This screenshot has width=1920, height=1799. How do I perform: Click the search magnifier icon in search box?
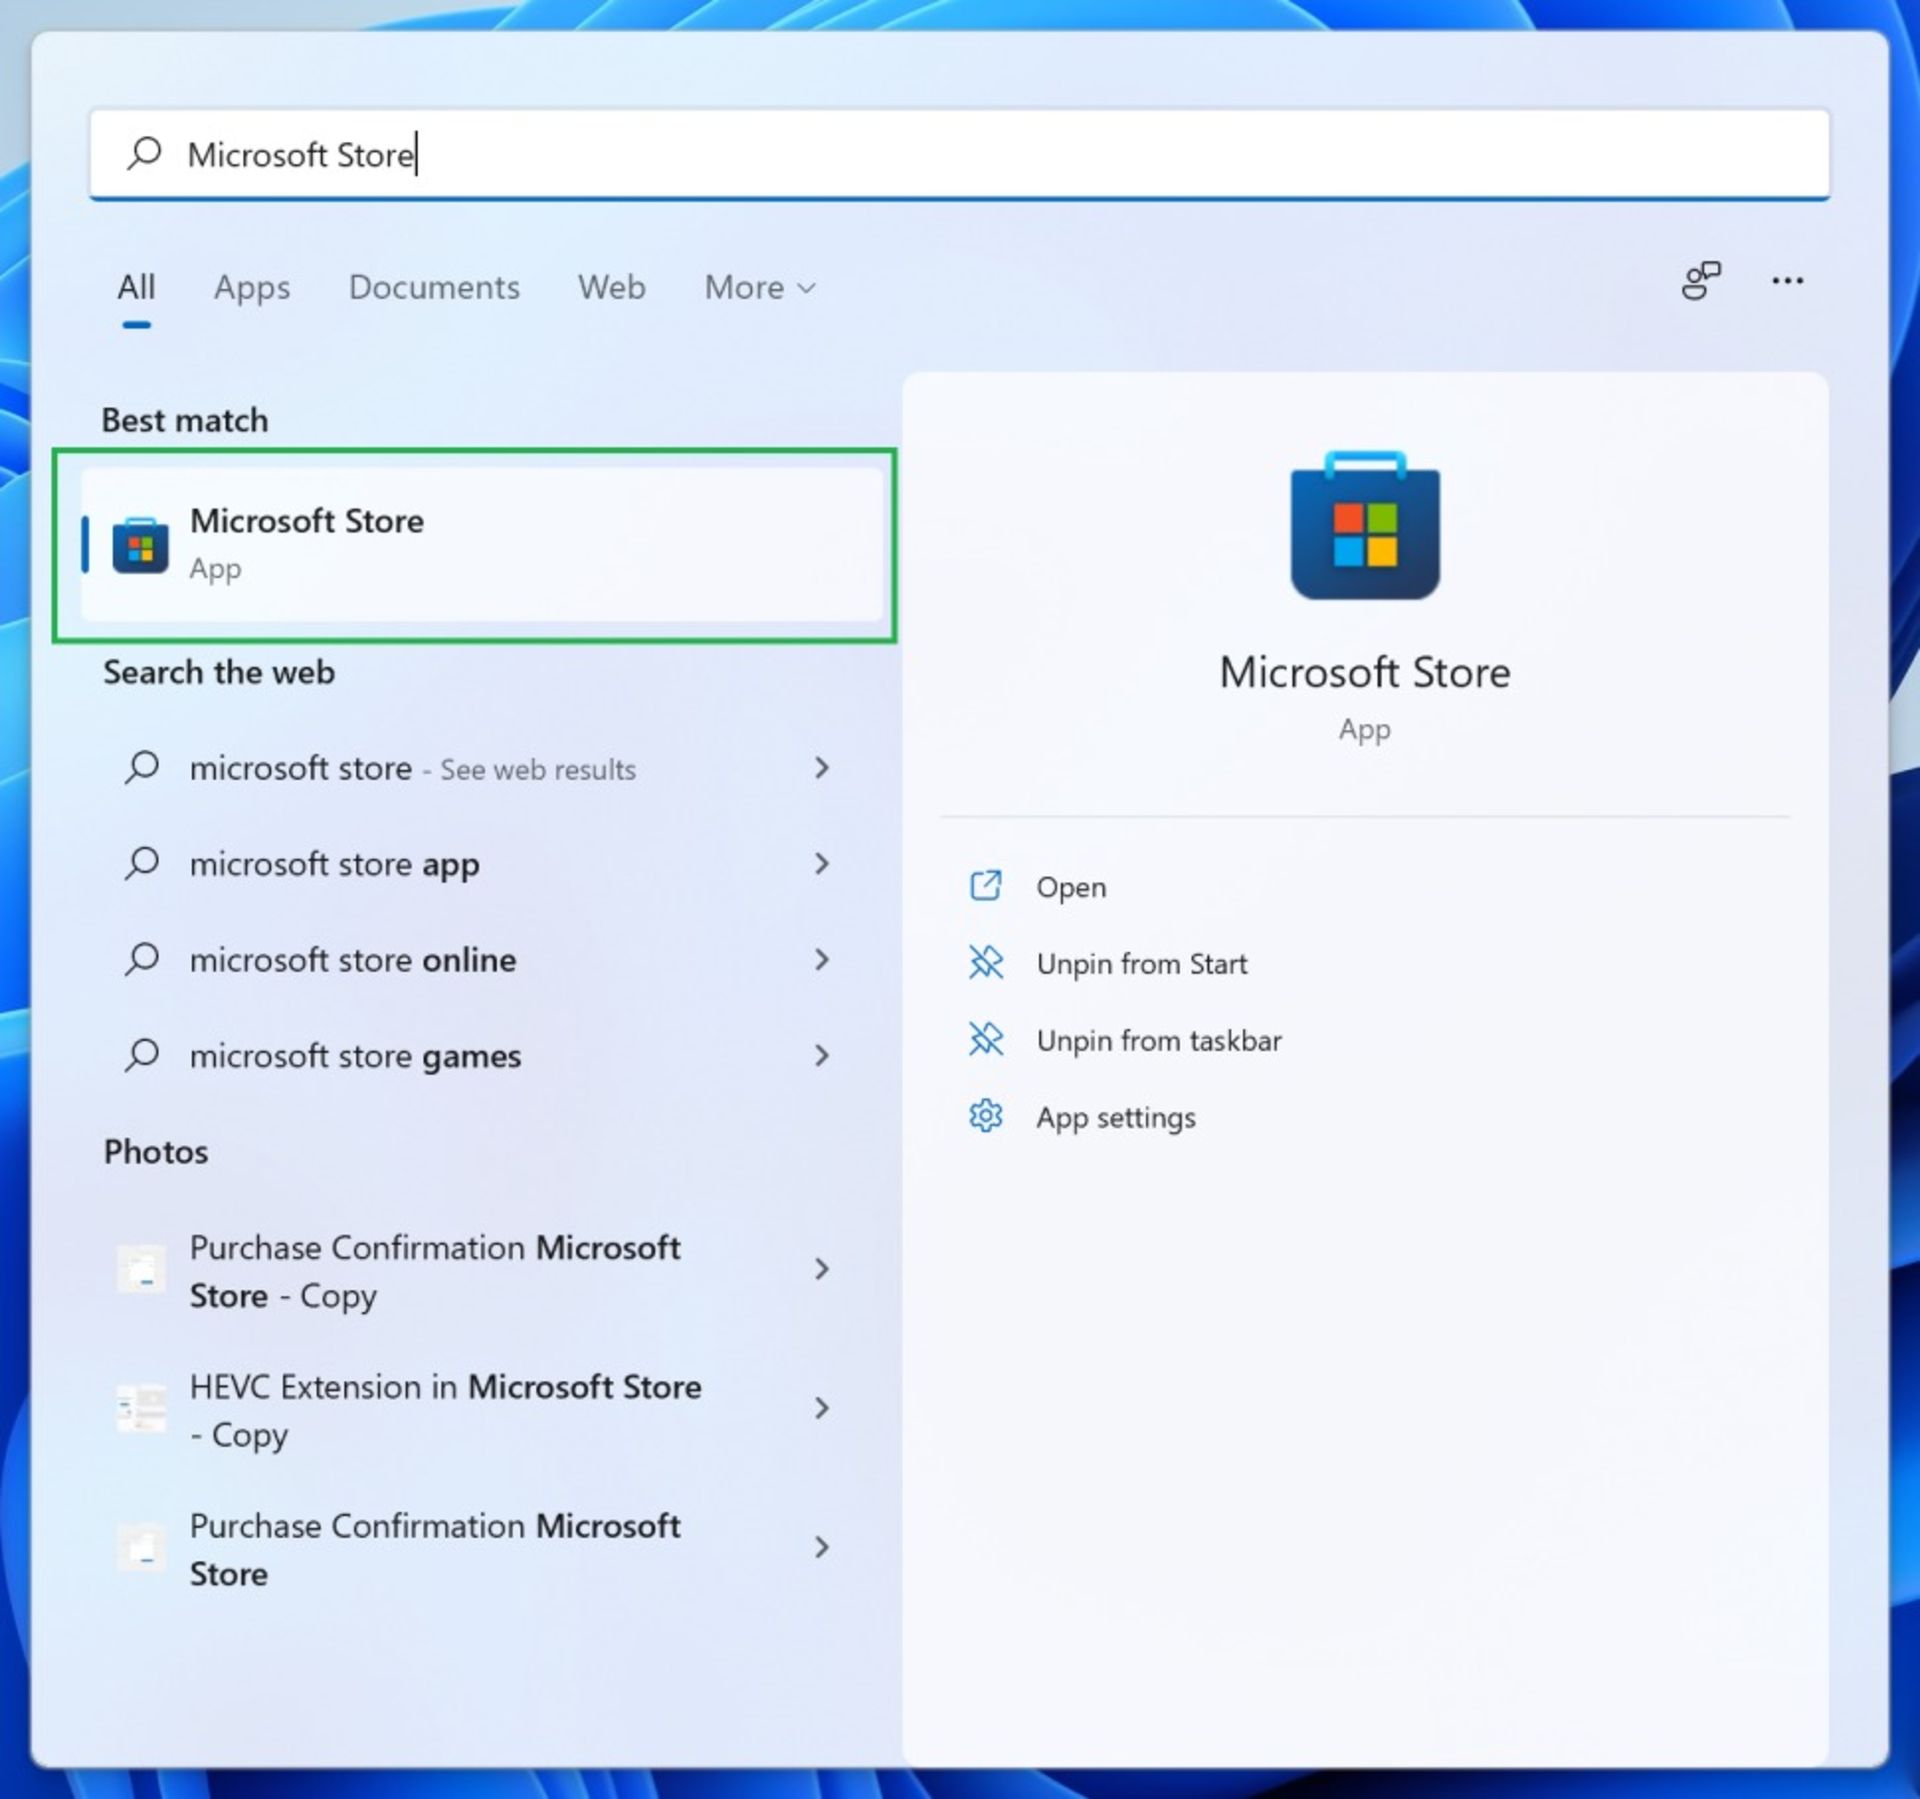(144, 153)
